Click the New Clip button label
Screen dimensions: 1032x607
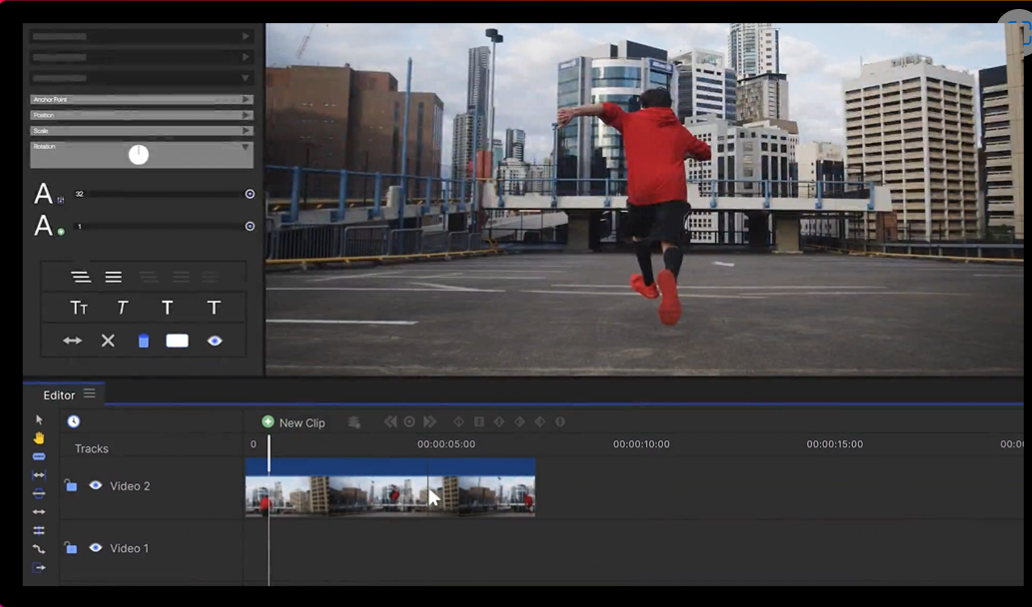(x=302, y=423)
